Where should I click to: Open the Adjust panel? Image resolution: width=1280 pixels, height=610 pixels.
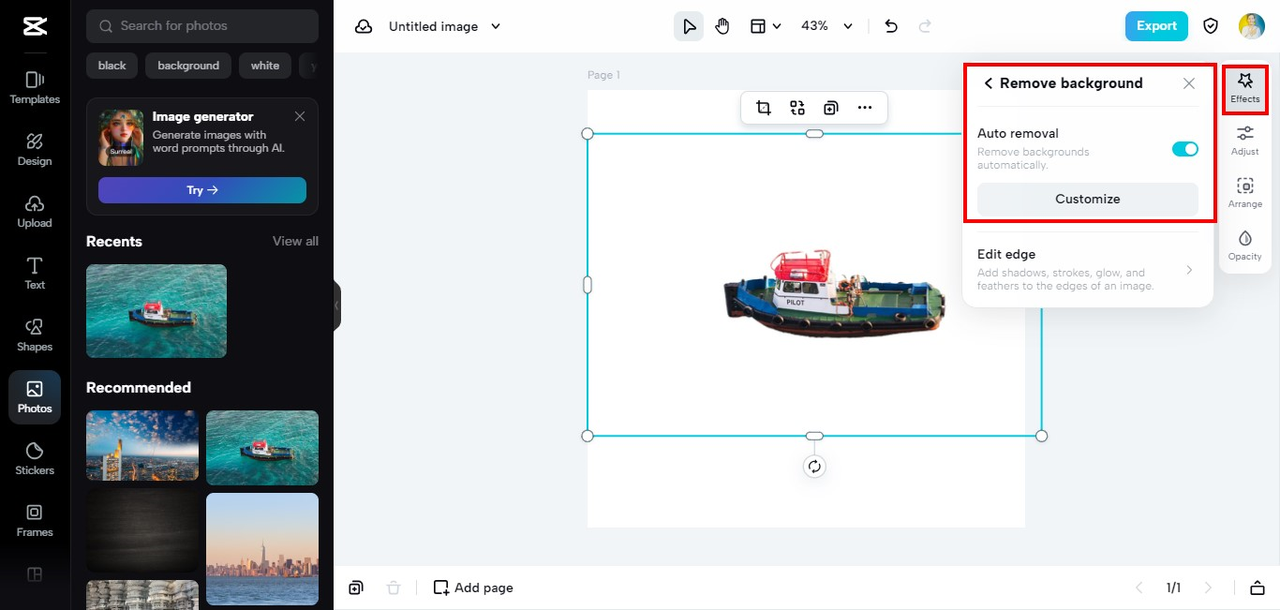pyautogui.click(x=1245, y=140)
